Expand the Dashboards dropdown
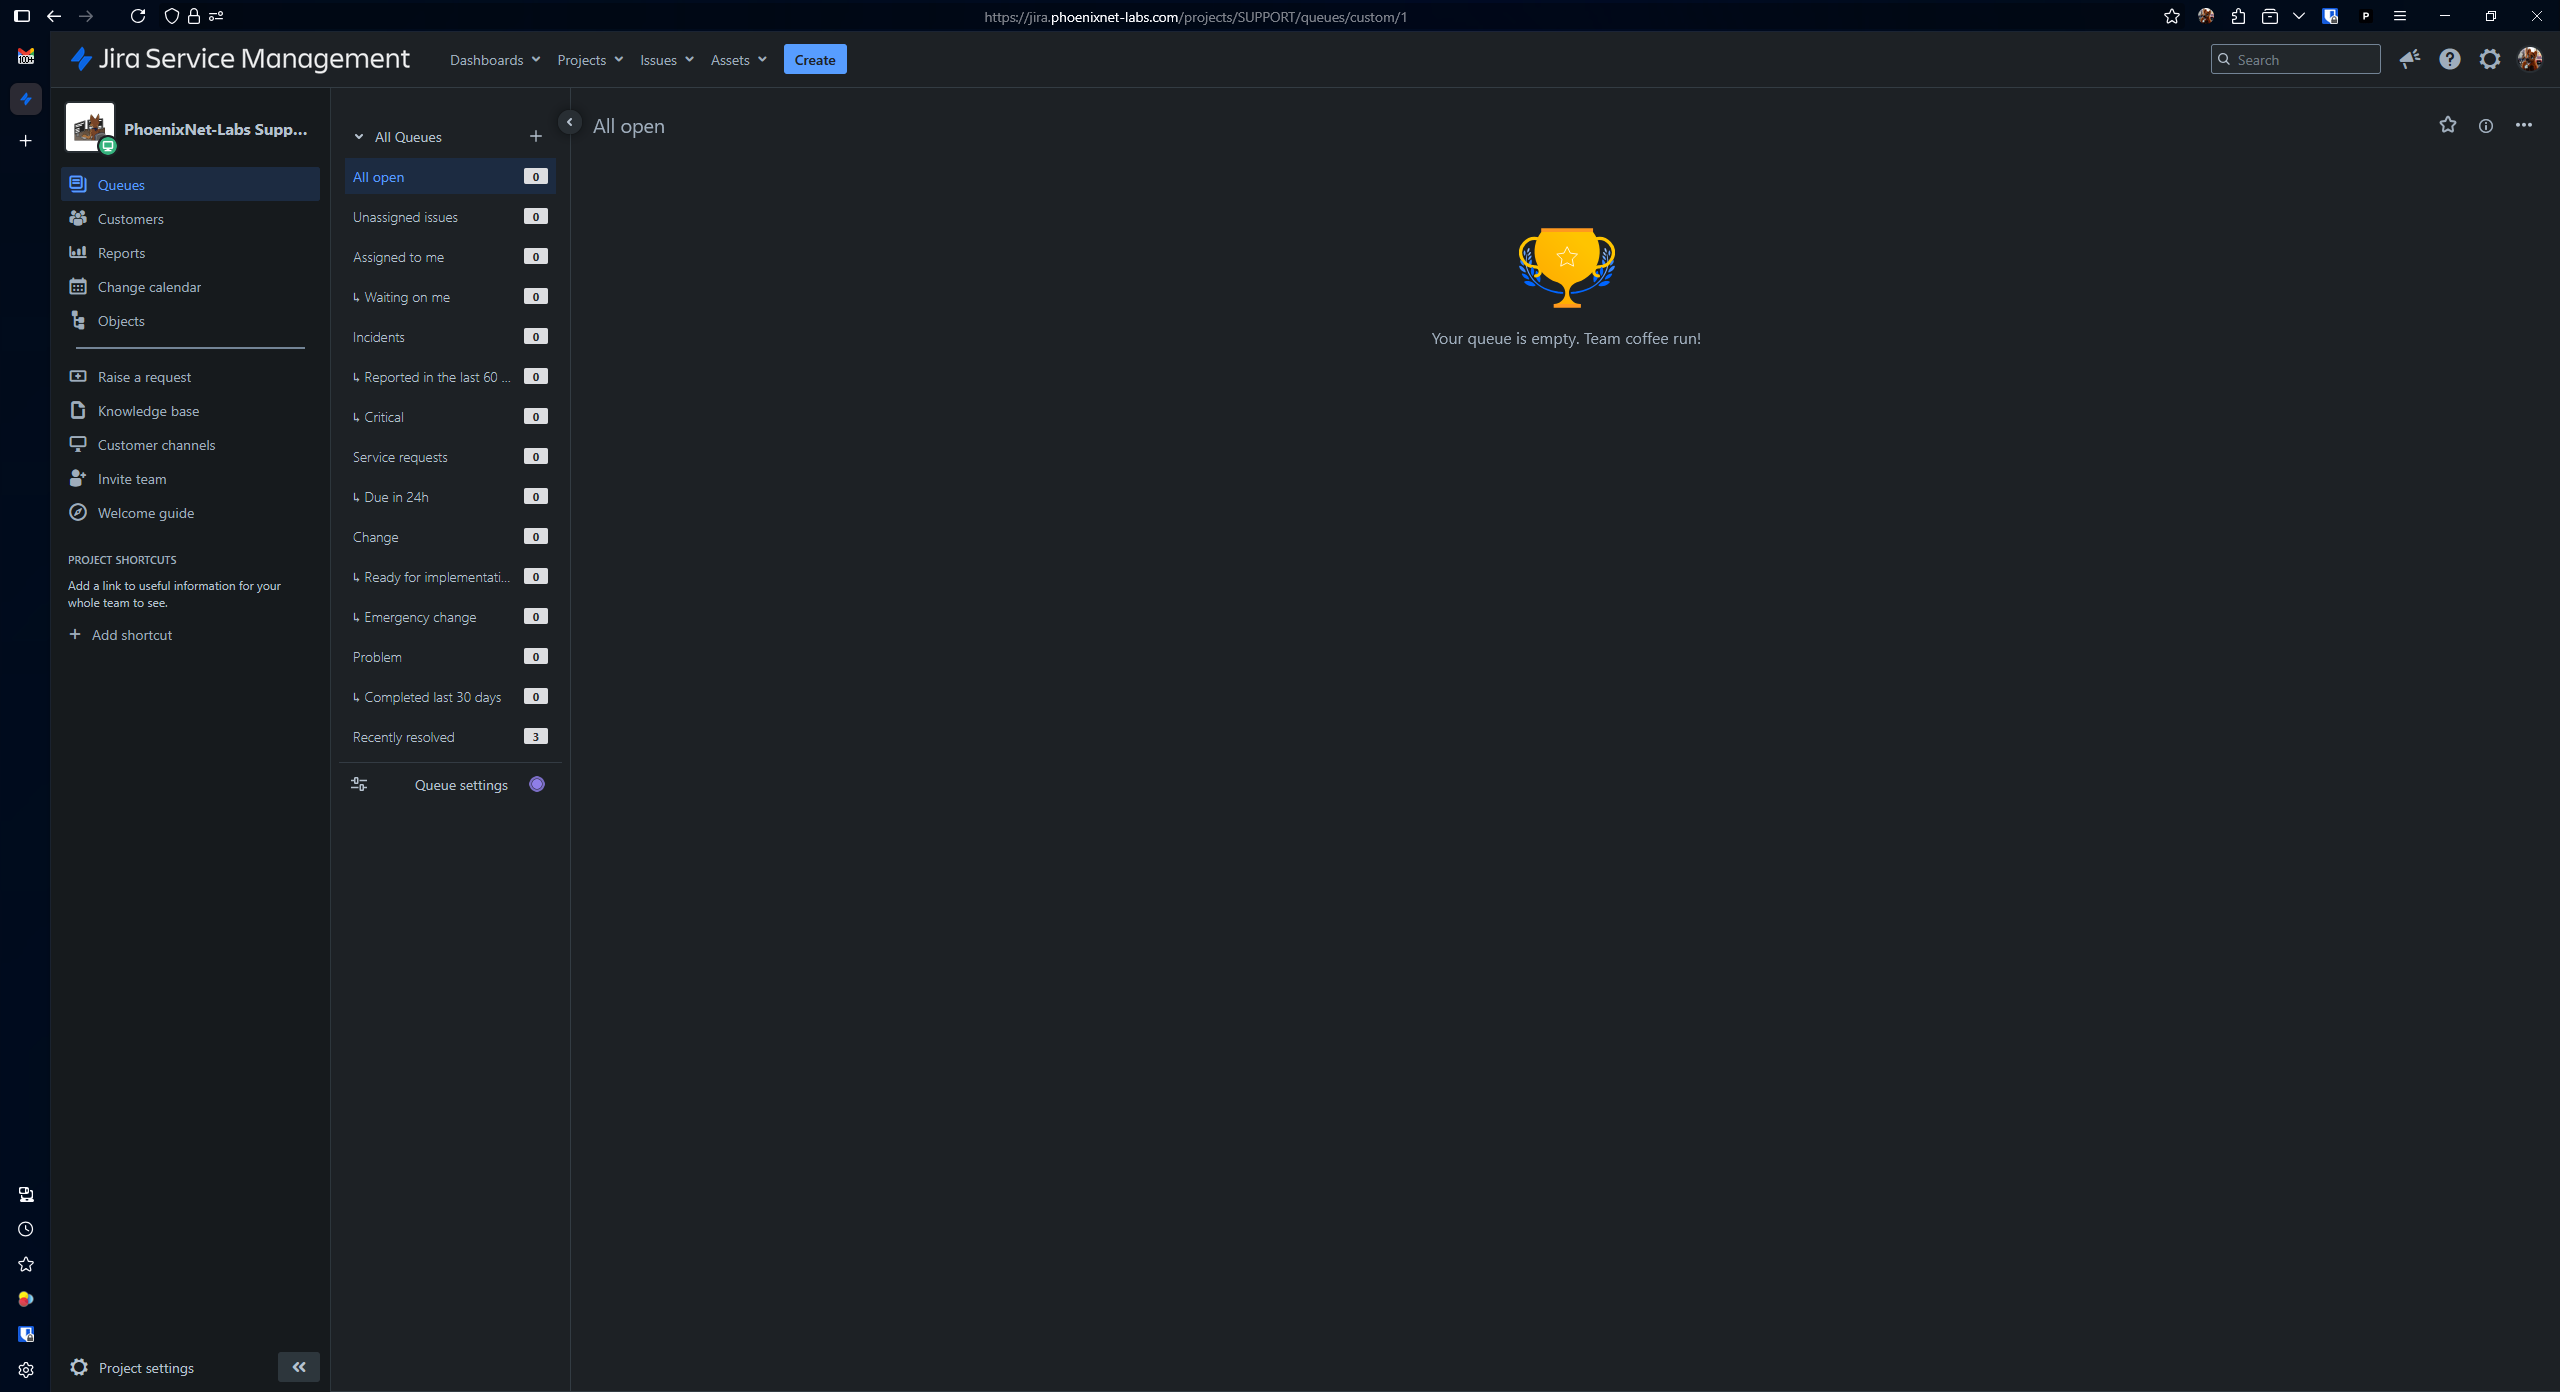Viewport: 2560px width, 1392px height. pos(495,60)
